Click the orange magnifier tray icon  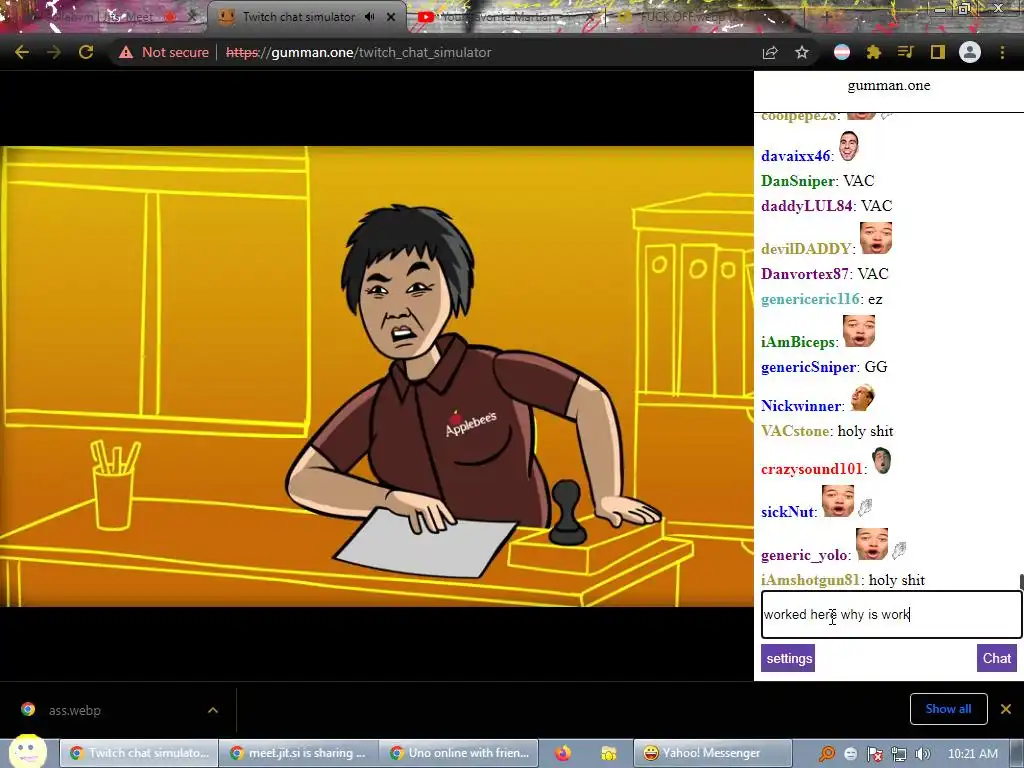coord(827,754)
